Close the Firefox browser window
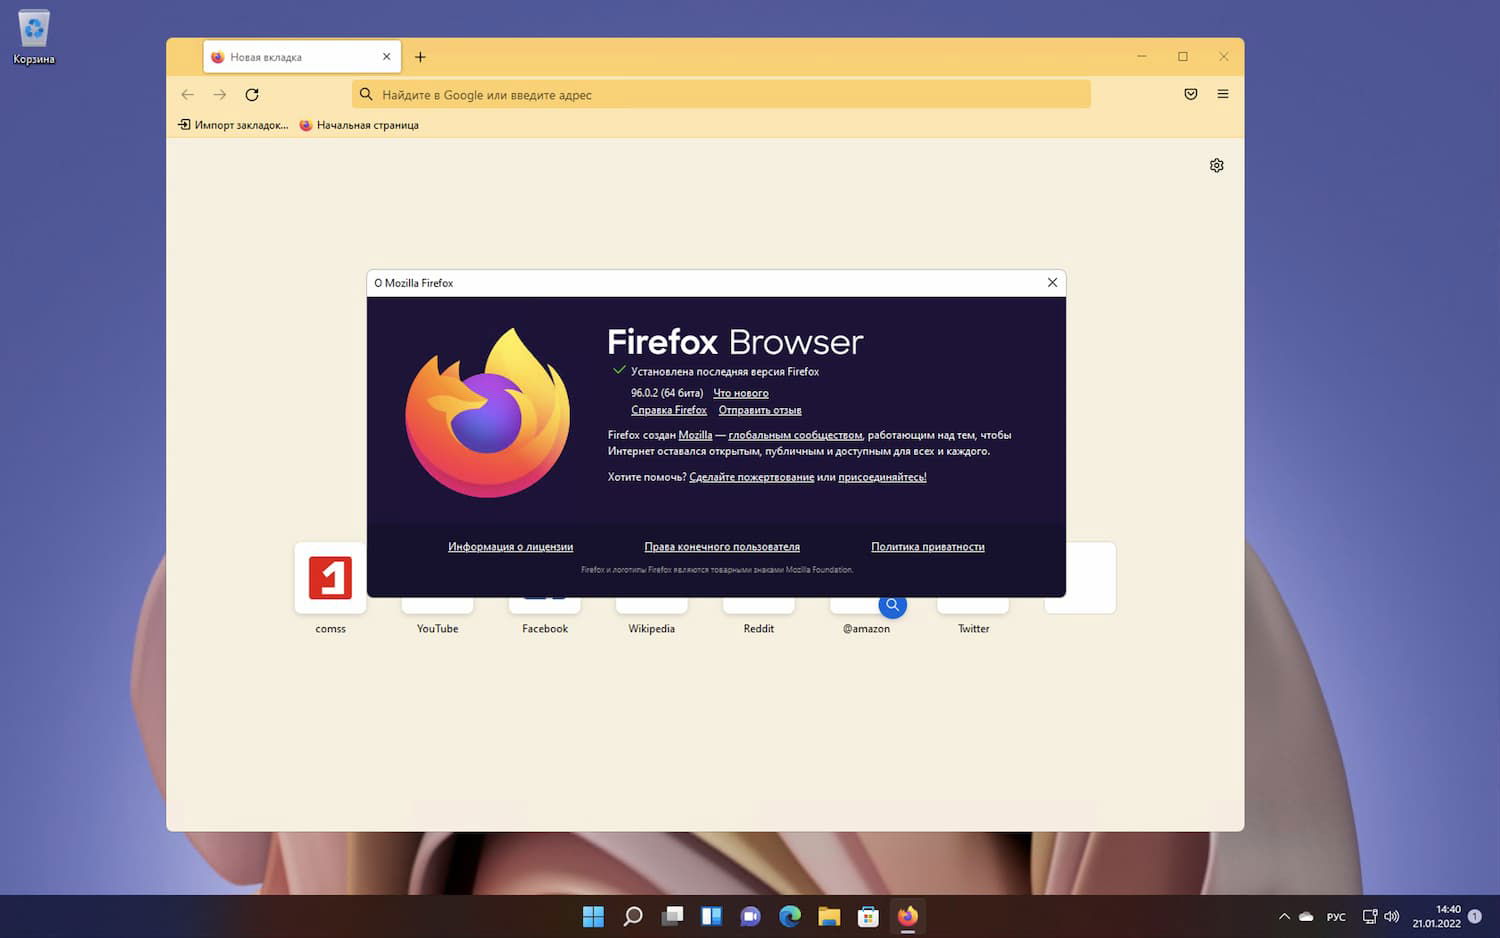Viewport: 1500px width, 938px height. pyautogui.click(x=1224, y=57)
